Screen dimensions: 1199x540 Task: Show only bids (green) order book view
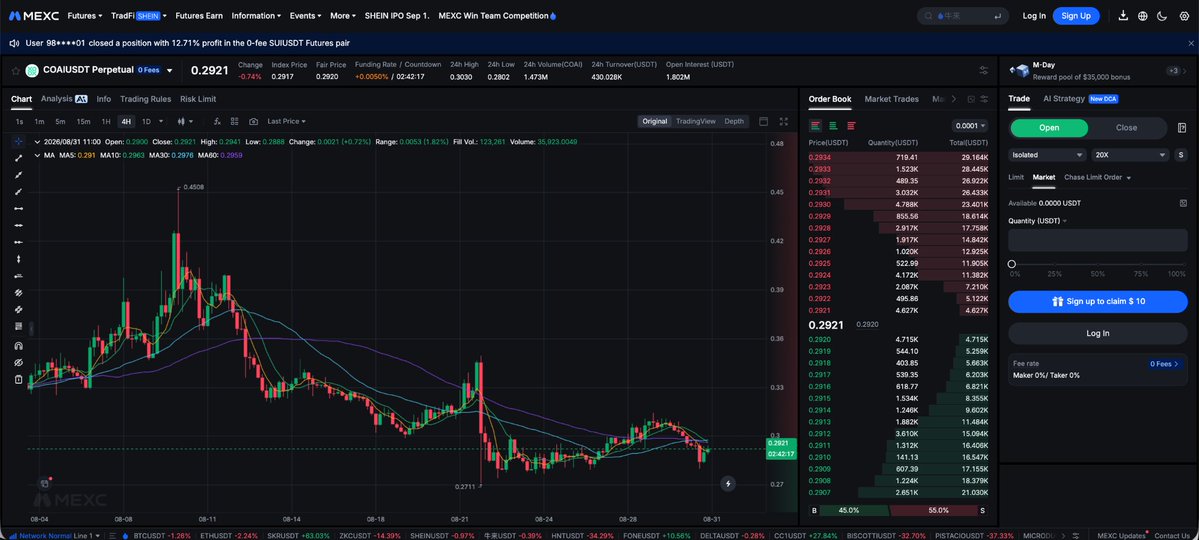[x=833, y=125]
